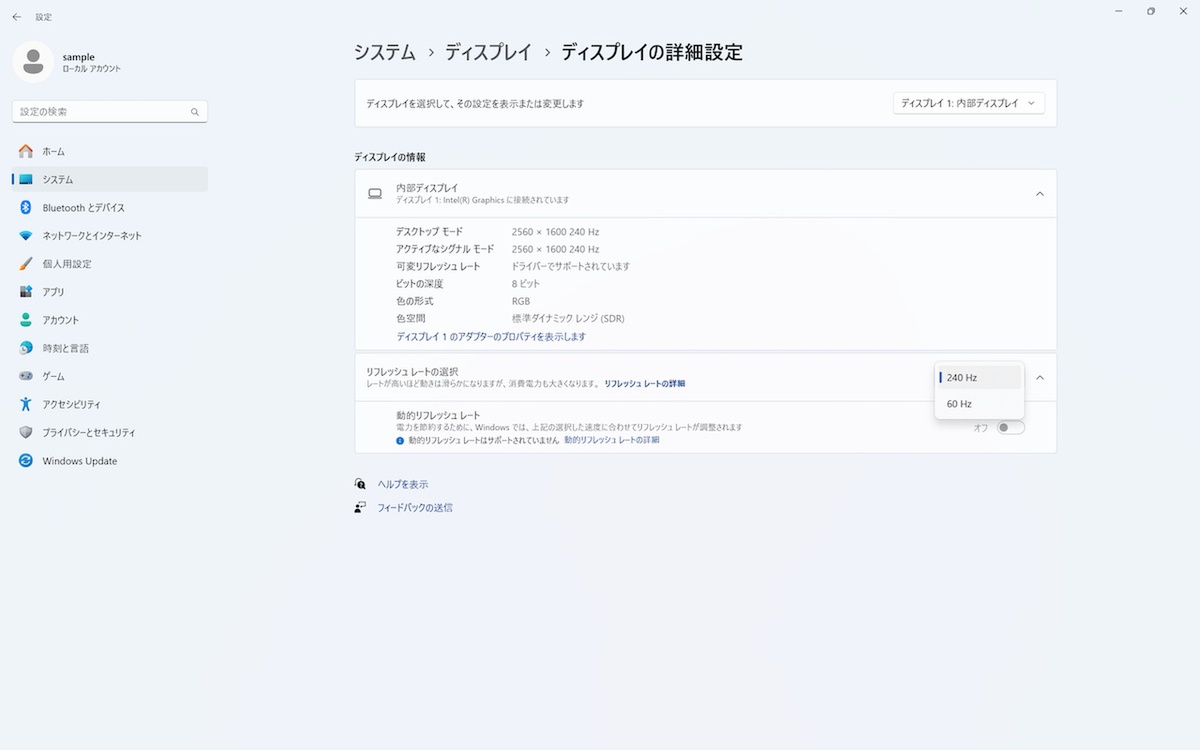Click the ヘルプを表示 help icon
1200x750 pixels.
(360, 484)
